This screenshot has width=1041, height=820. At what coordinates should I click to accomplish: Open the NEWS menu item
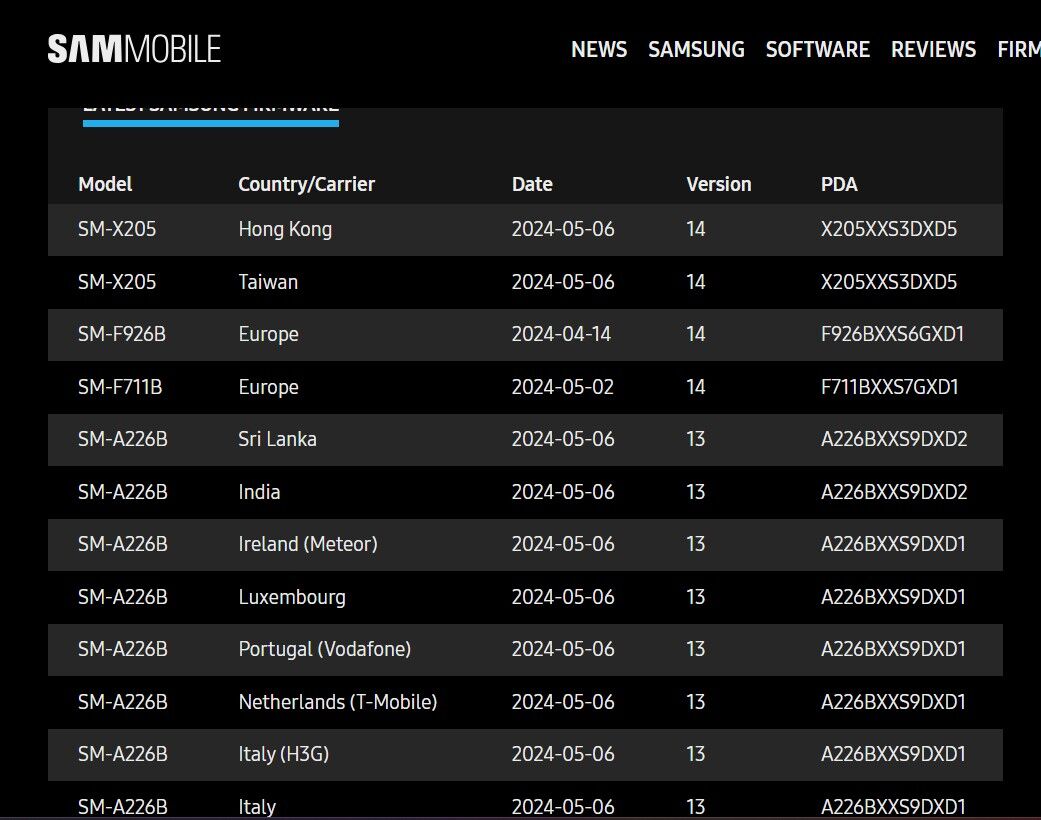[x=599, y=49]
